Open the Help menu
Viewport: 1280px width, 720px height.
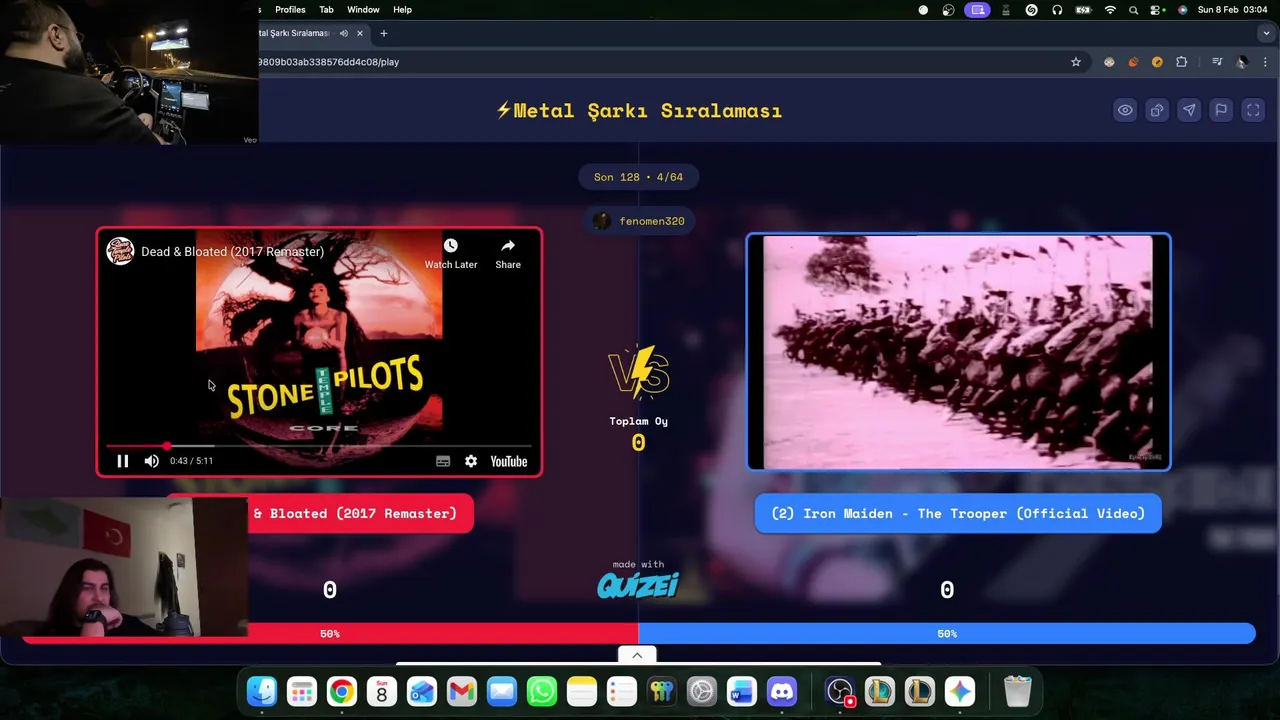pyautogui.click(x=402, y=10)
